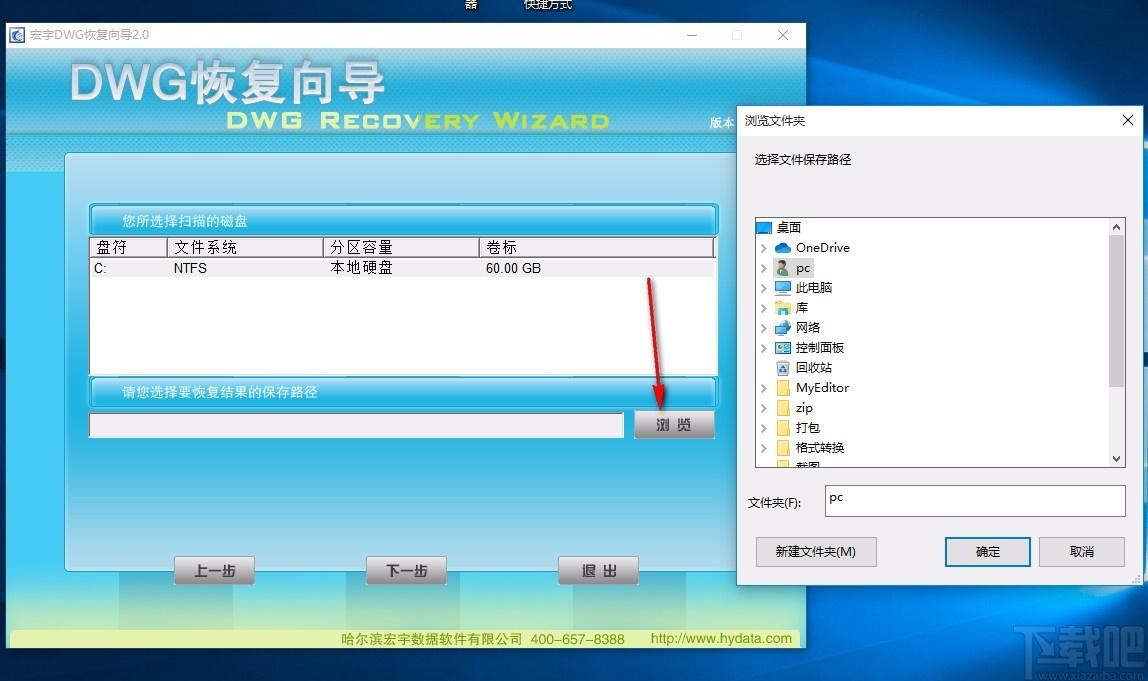This screenshot has height=681, width=1148.
Task: Minimize the DWG恢复向导 window
Action: coord(692,35)
